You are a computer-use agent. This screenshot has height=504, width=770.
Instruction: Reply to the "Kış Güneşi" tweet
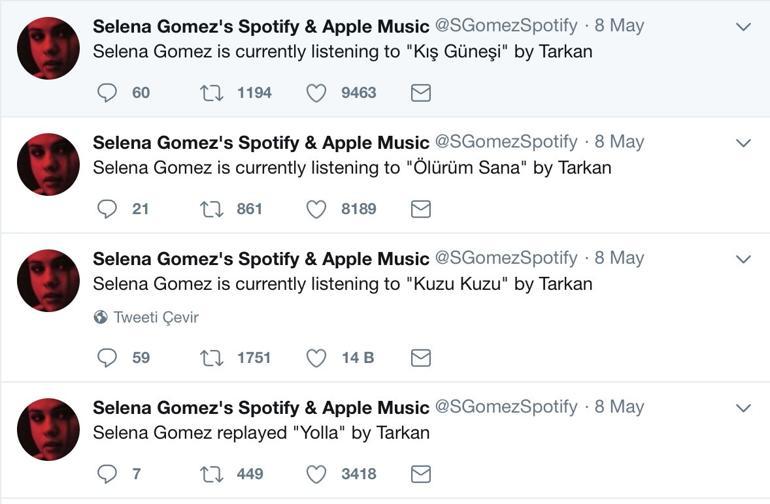108,93
